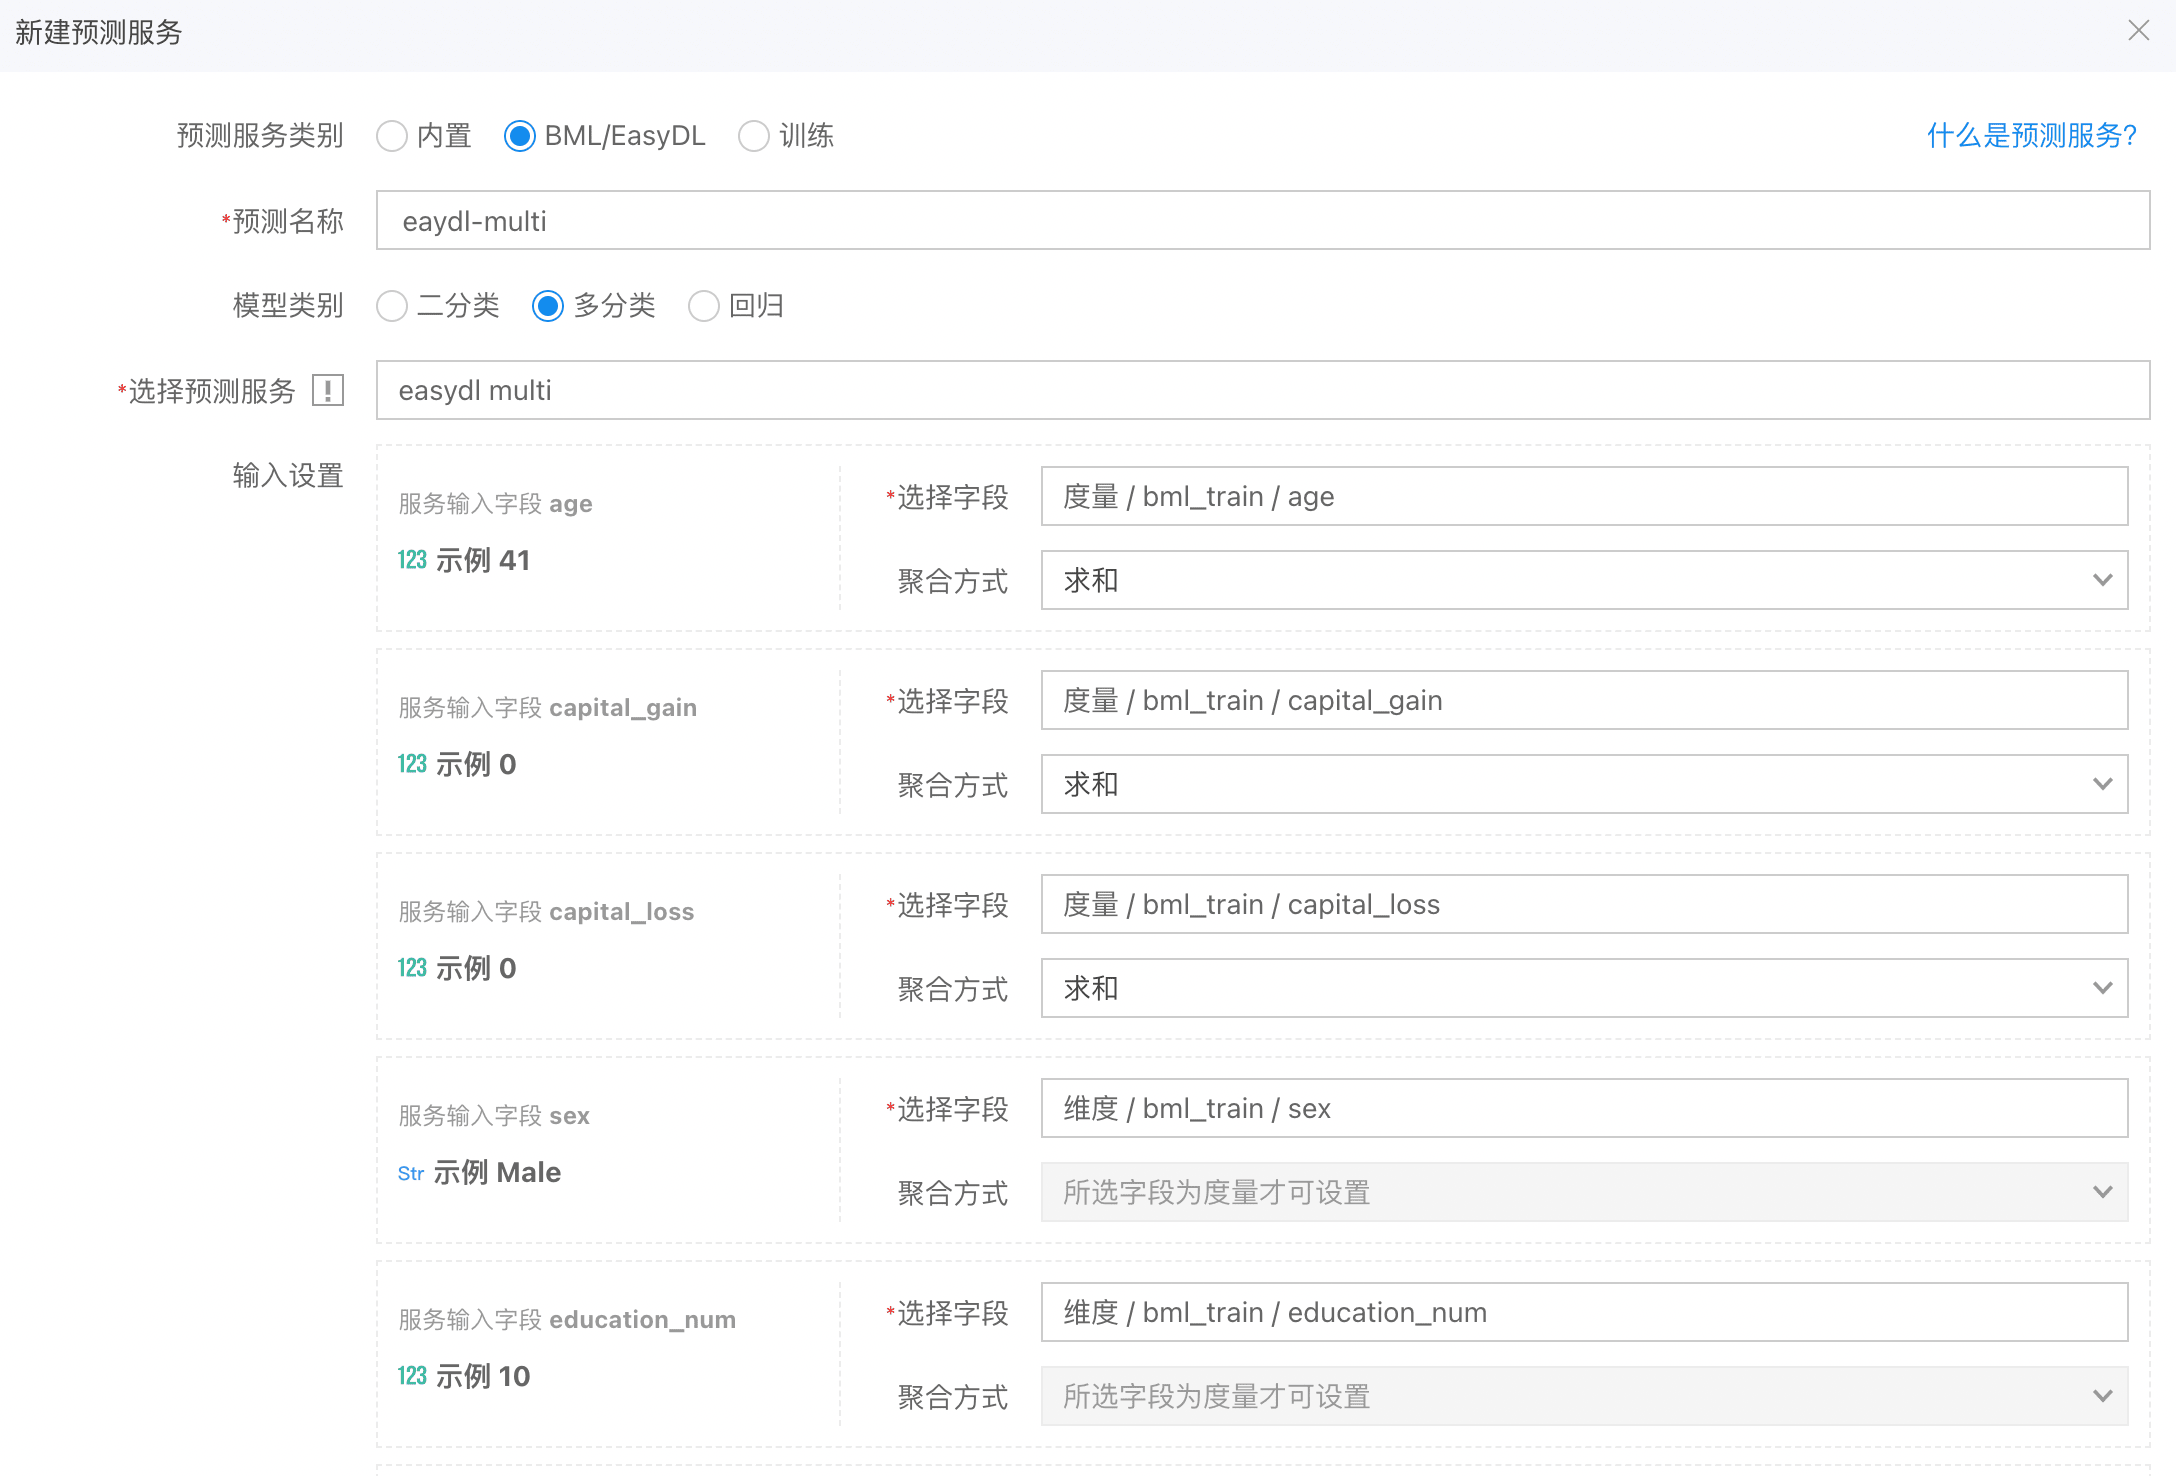Image resolution: width=2176 pixels, height=1476 pixels.
Task: Open 聚合方式 dropdown for age field
Action: coord(1584,580)
